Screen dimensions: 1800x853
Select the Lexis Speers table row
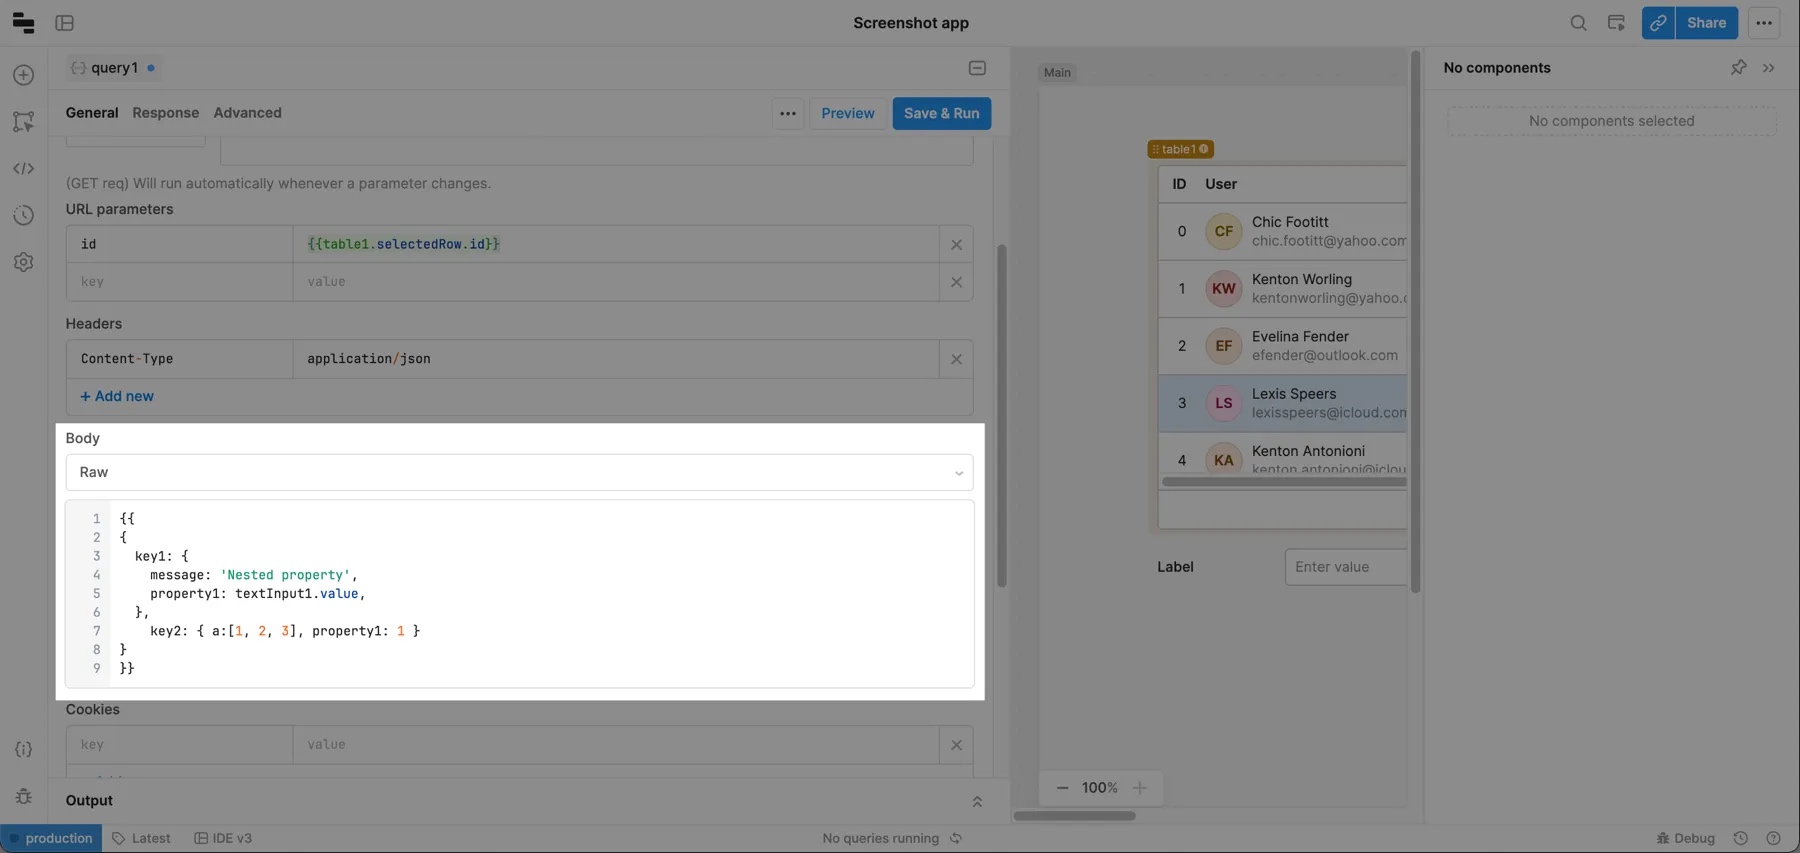tap(1283, 403)
